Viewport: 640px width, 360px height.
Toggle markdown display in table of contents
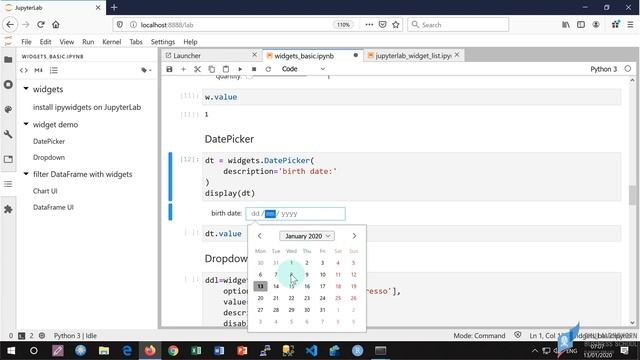38,70
